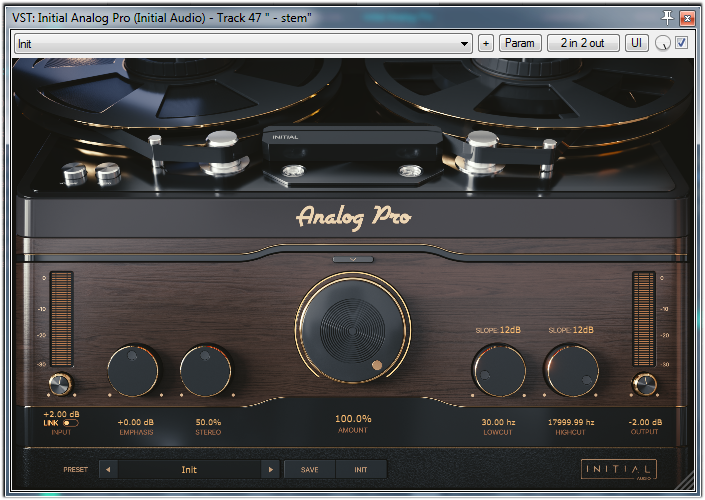Change the Highcut slope 12dB value
The image size is (705, 500).
tap(583, 330)
